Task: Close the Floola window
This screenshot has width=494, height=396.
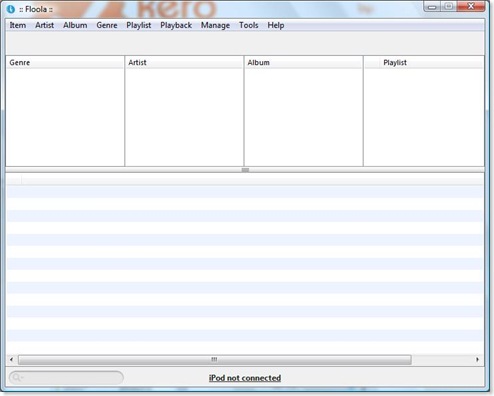Action: (471, 6)
